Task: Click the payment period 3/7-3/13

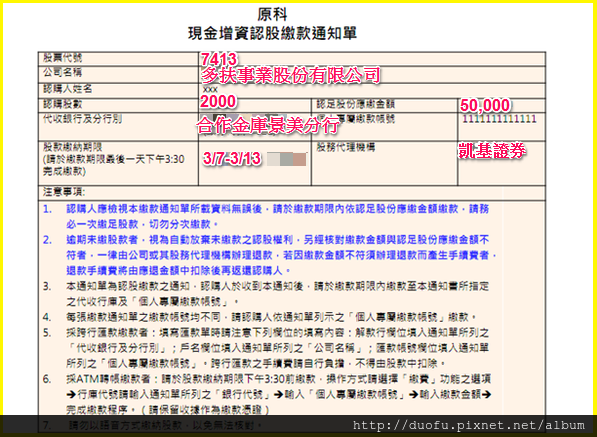Action: tap(232, 158)
